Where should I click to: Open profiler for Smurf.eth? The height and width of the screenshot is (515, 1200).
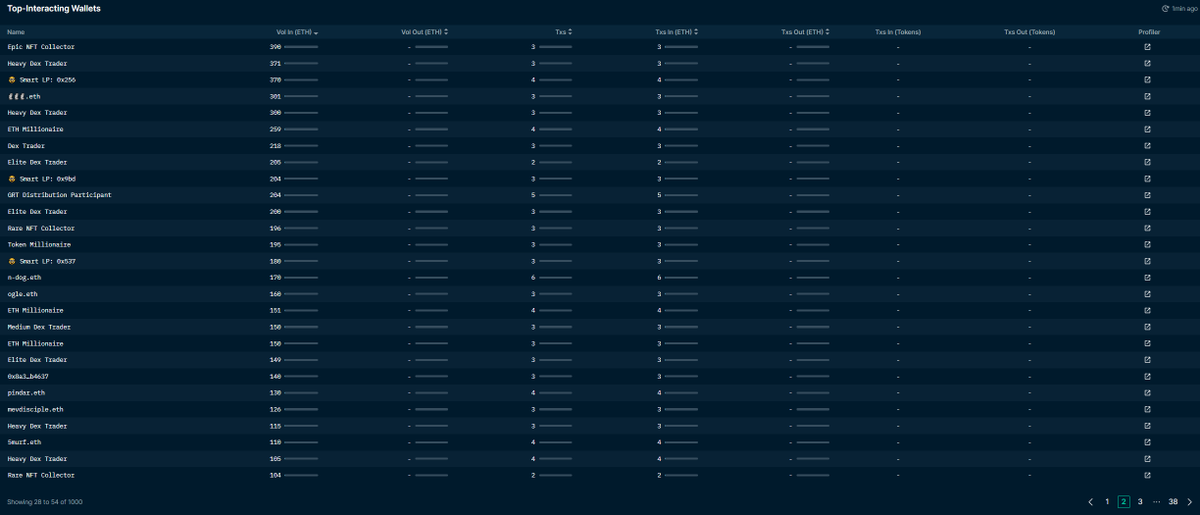1147,442
